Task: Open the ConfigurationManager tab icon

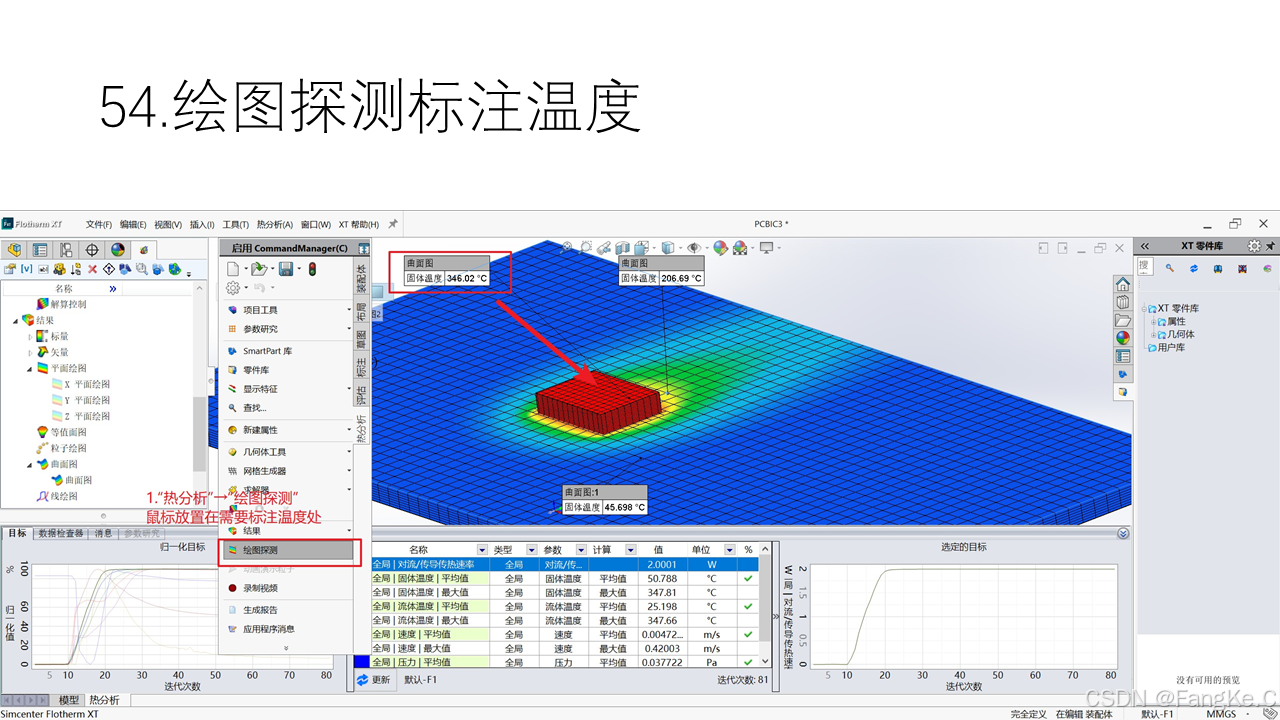Action: (66, 250)
